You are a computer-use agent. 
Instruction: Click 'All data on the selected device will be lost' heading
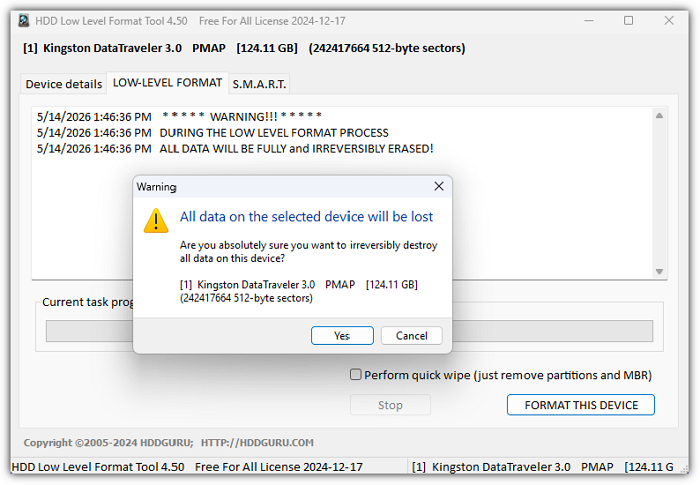click(306, 217)
